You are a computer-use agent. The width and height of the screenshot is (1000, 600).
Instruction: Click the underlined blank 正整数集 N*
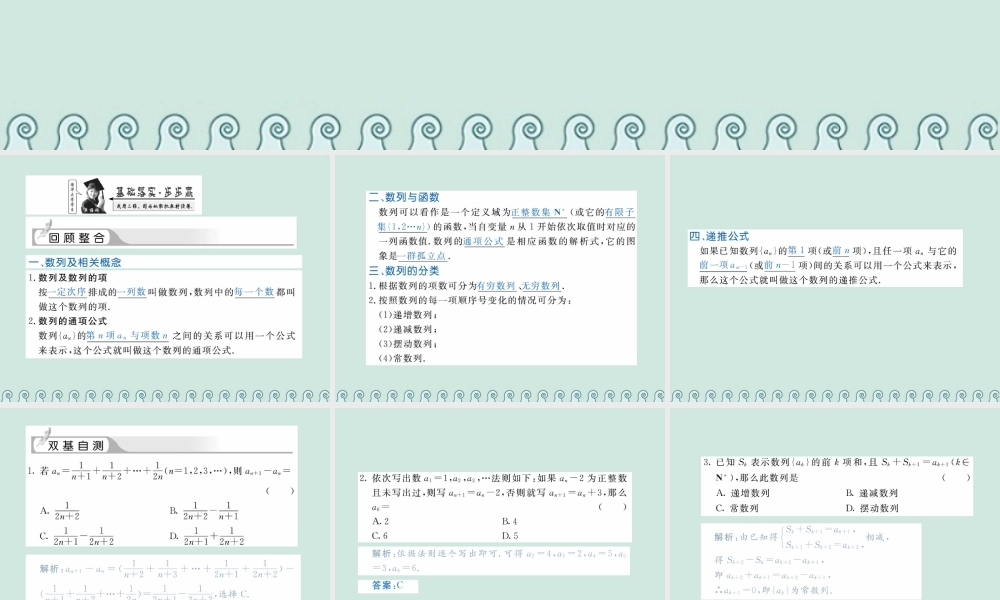[538, 212]
